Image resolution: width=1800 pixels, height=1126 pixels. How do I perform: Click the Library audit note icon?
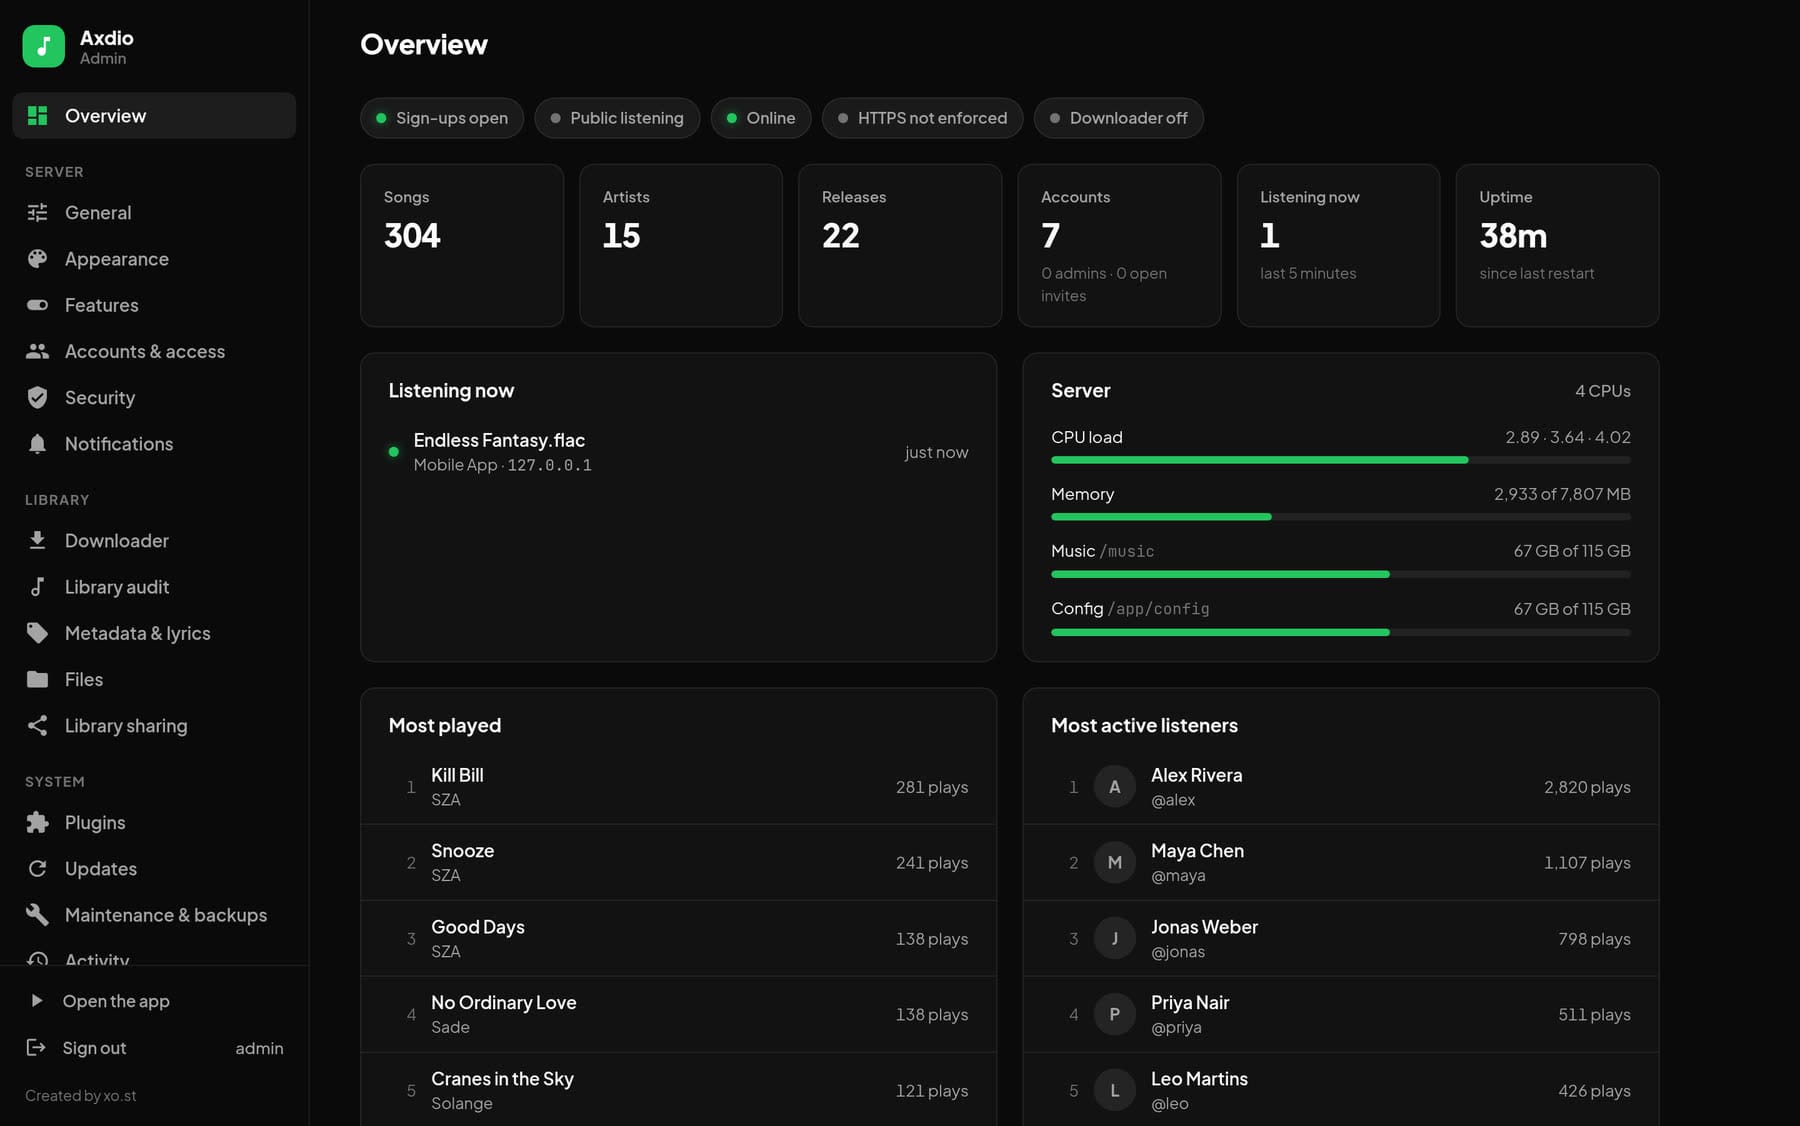coord(38,587)
